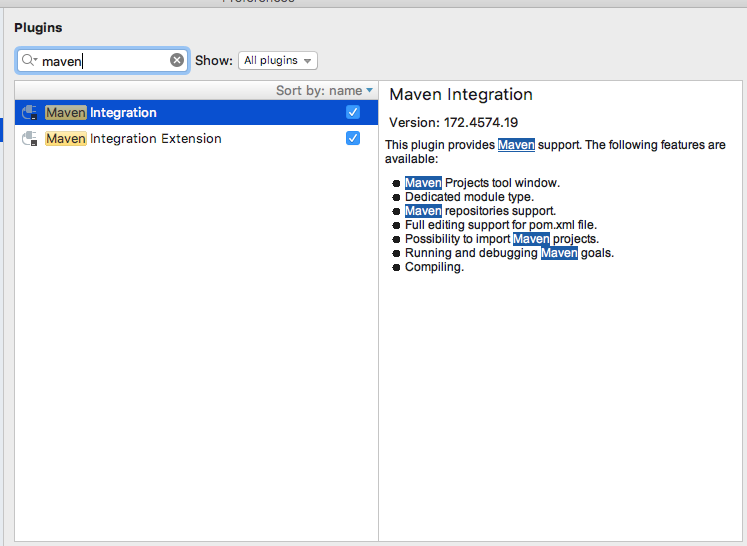Click the search magnifier icon in plugin search
Viewport: 747px width, 546px height.
29,60
